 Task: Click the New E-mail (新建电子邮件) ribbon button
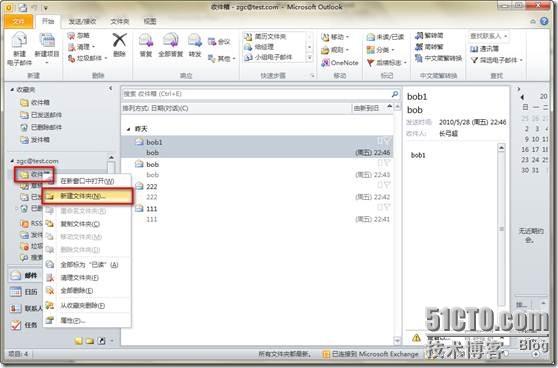coord(20,49)
